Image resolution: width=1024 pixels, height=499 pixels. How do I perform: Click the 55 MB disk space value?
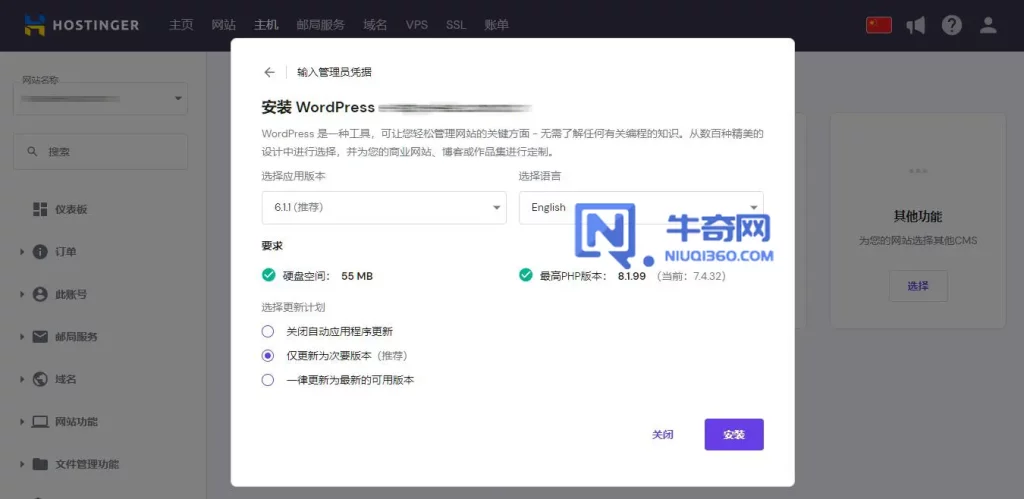click(x=357, y=276)
